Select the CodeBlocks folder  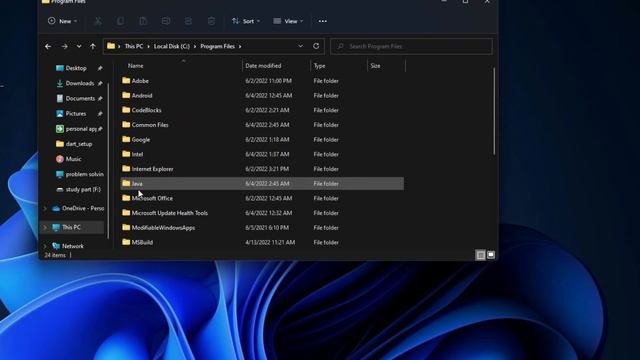(x=262, y=110)
